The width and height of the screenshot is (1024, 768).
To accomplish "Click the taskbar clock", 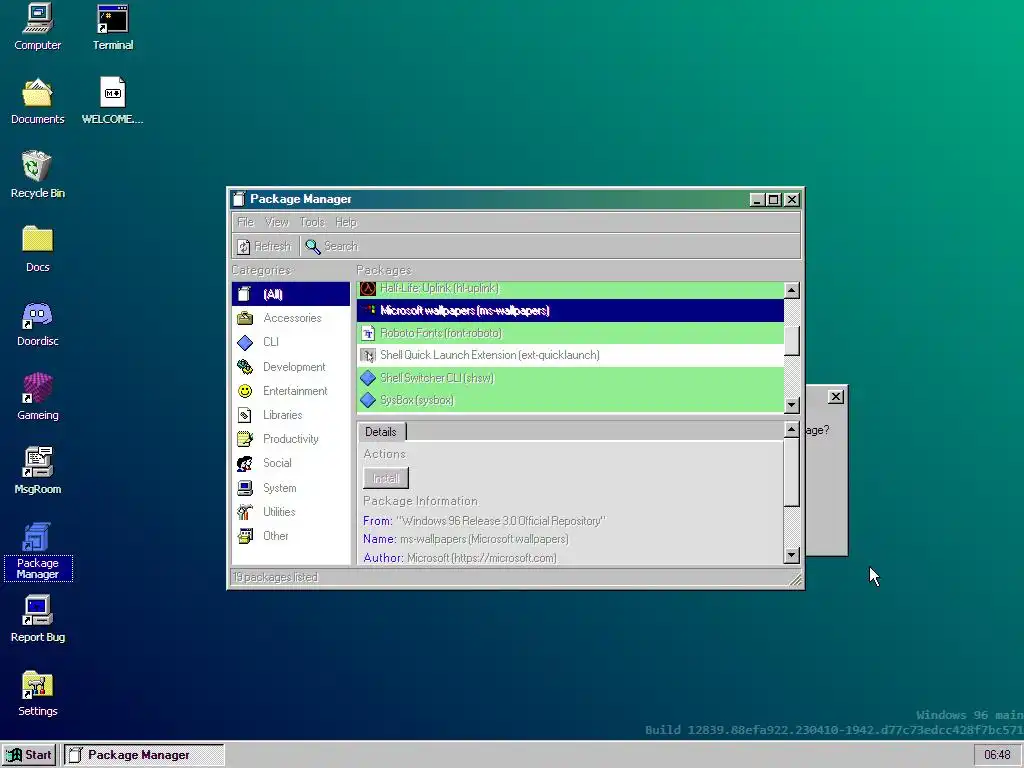I will click(x=997, y=755).
